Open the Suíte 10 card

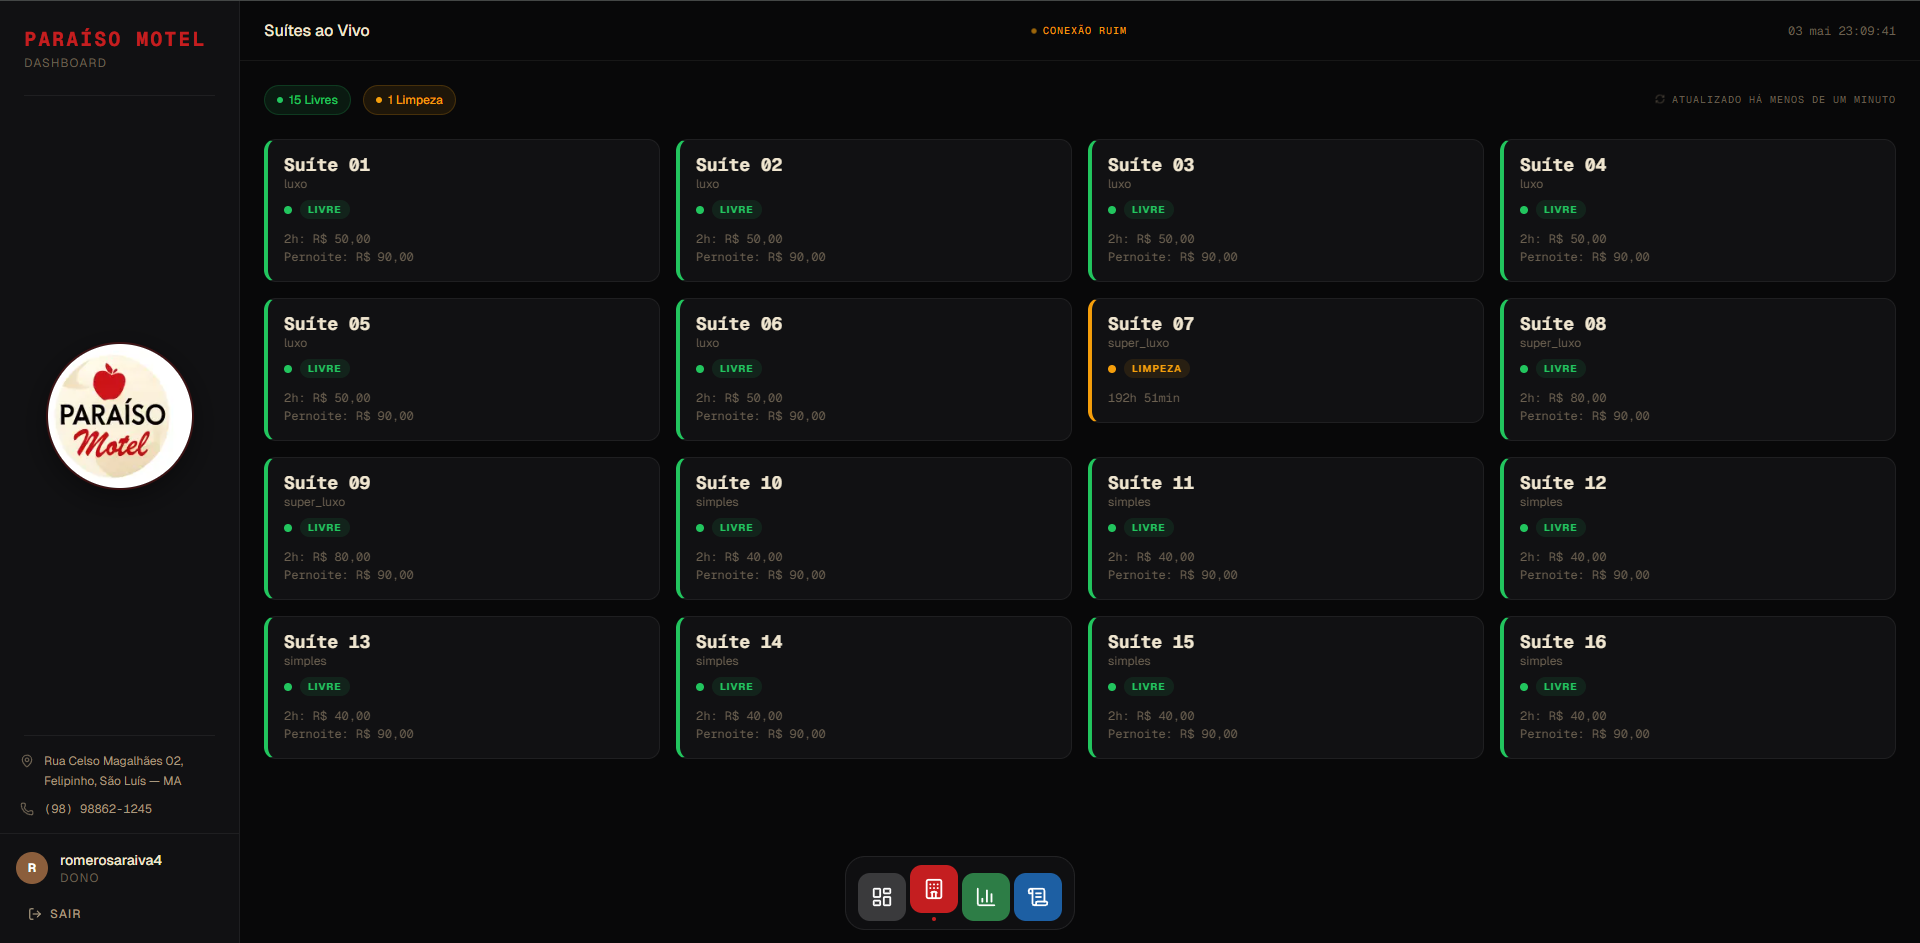tap(874, 528)
